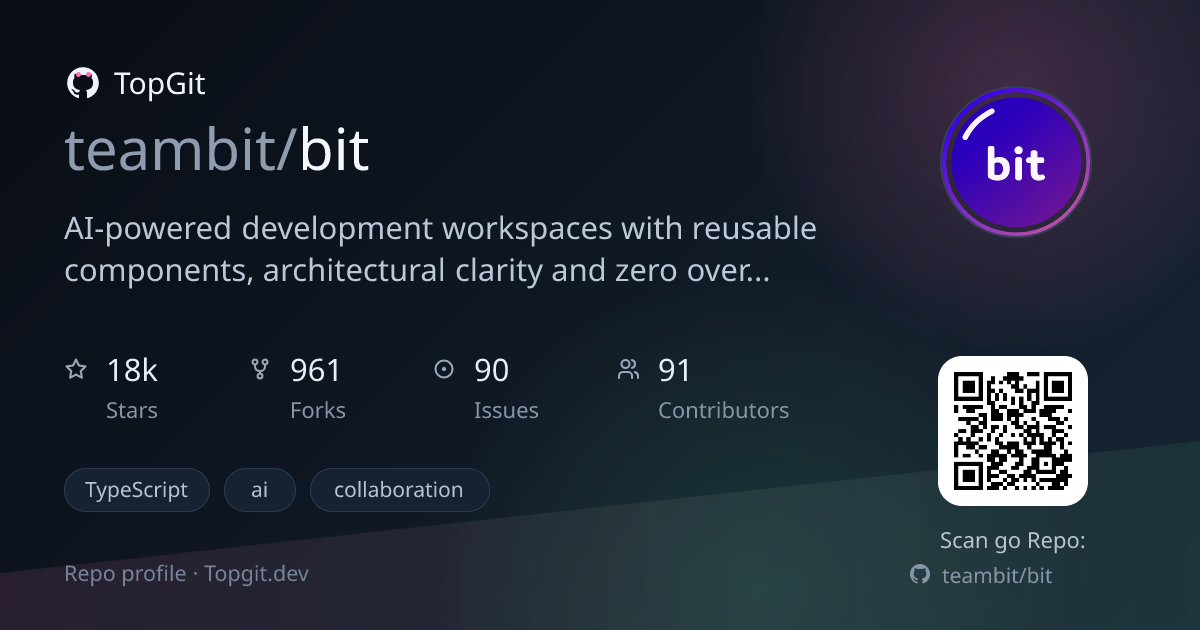Click the TopGit octocat logo icon

[82, 83]
